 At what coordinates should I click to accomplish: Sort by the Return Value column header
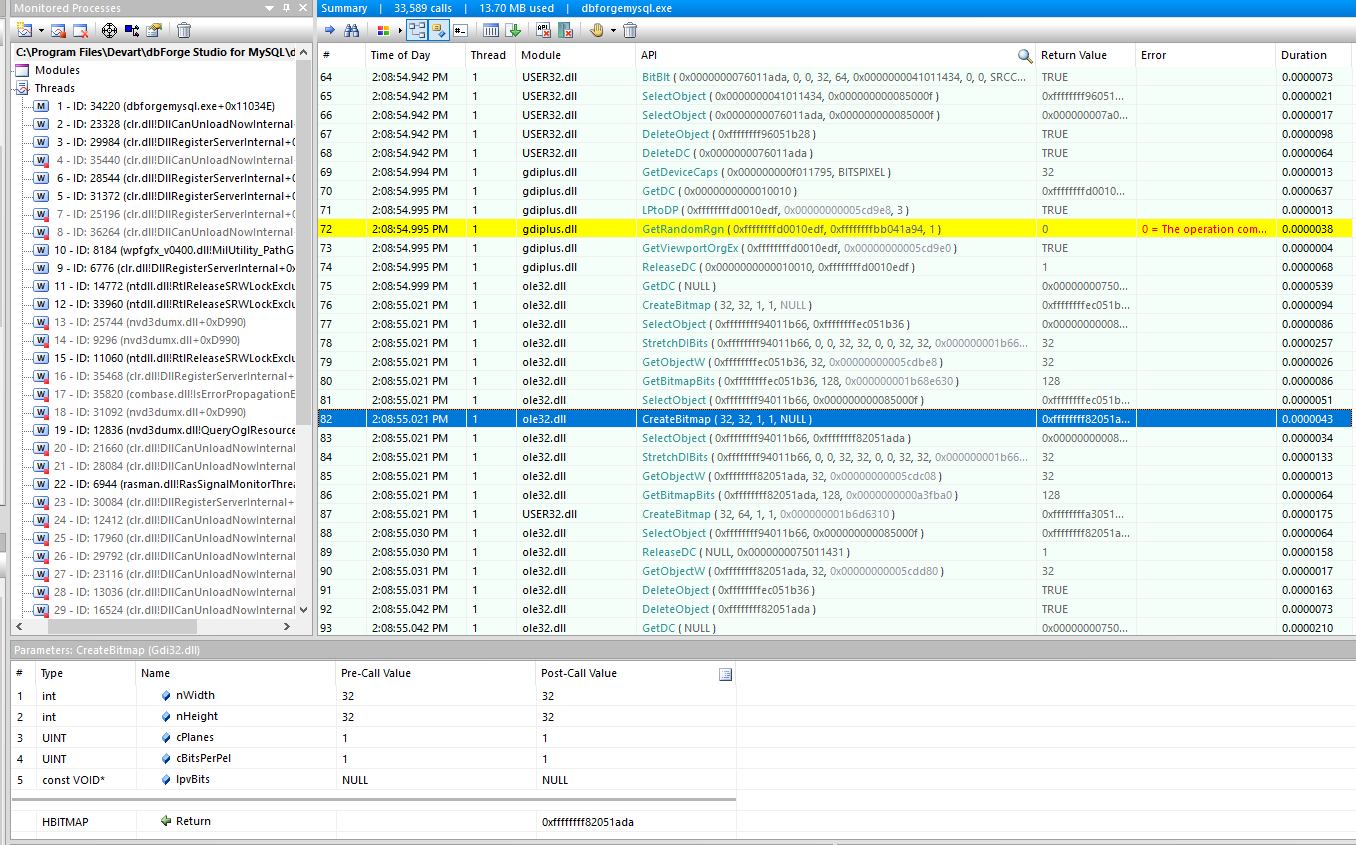click(1086, 55)
